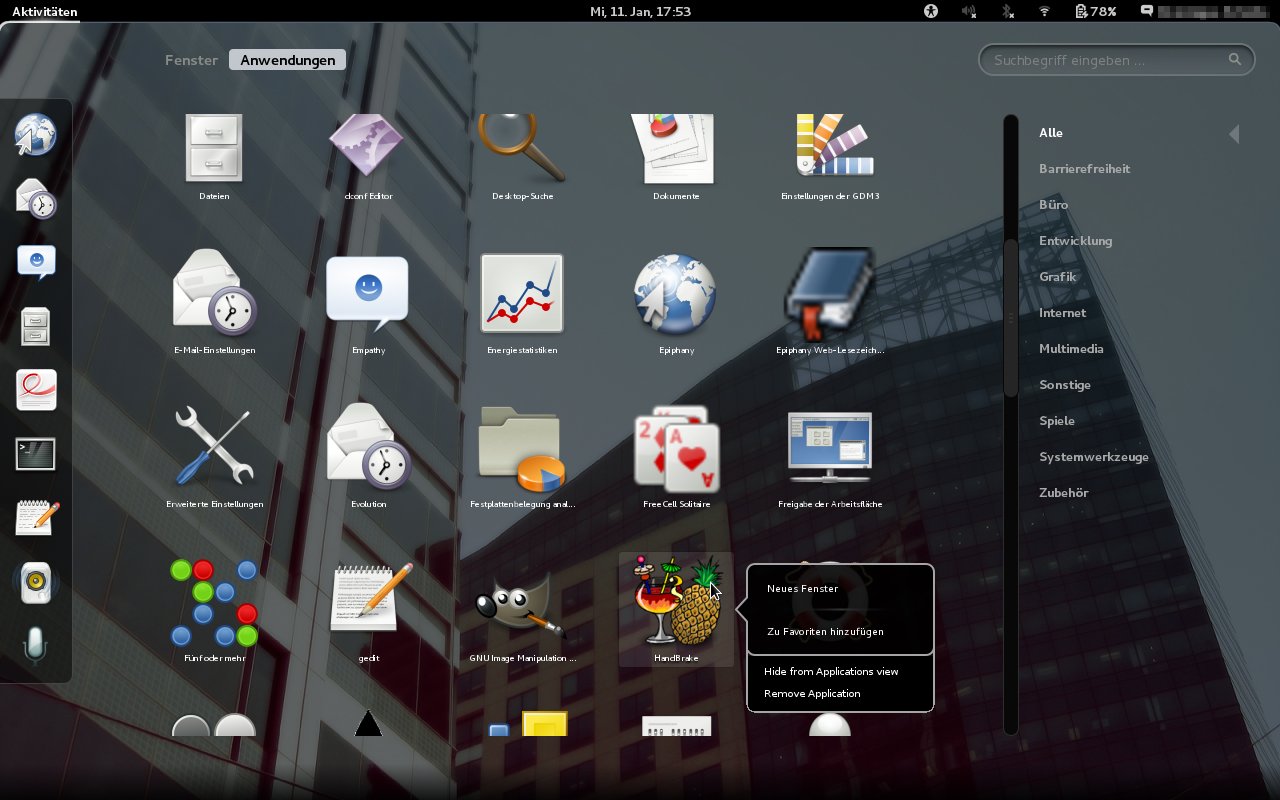Open the speaker app in the dash
Image resolution: width=1280 pixels, height=800 pixels.
[x=36, y=582]
